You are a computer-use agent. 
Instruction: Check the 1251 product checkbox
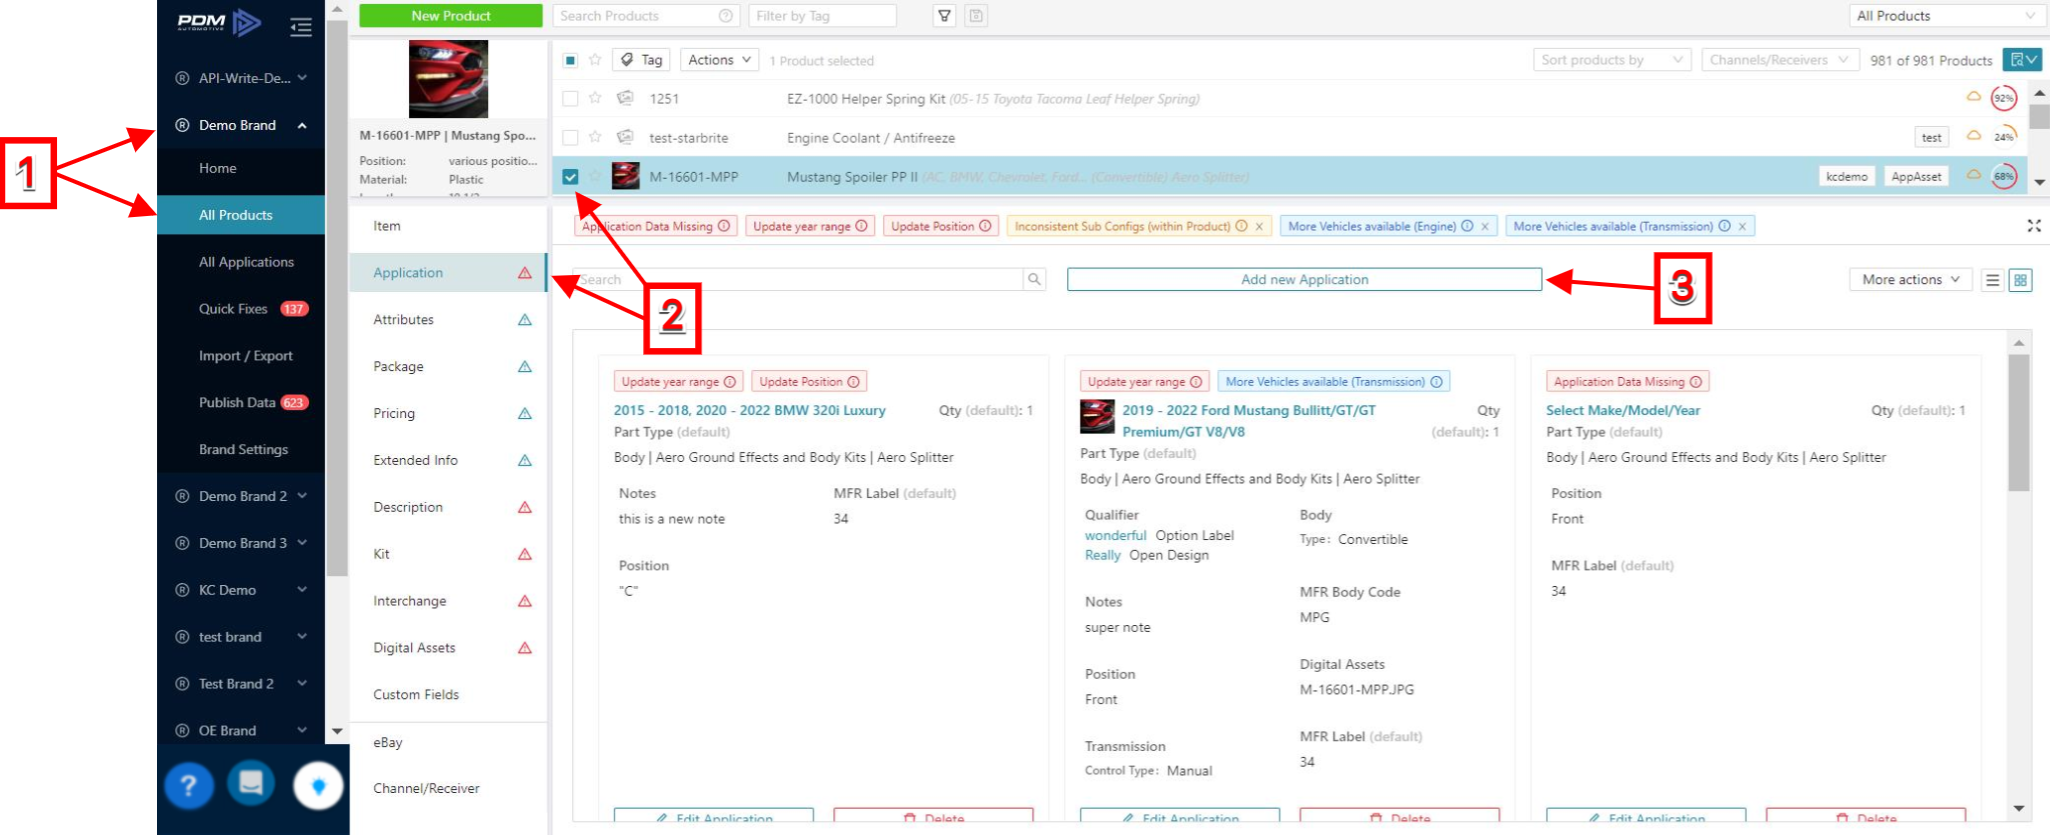click(x=570, y=98)
